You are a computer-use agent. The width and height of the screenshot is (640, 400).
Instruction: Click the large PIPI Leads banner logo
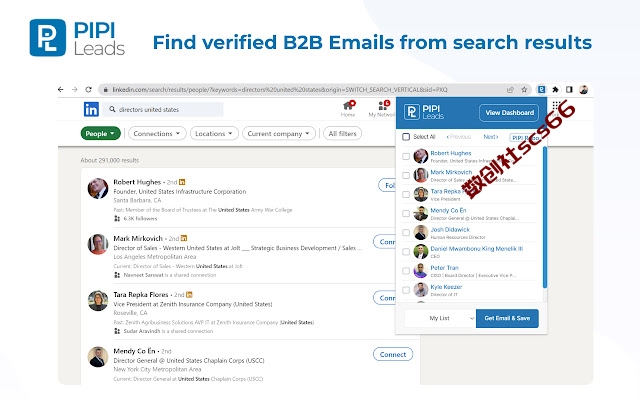[77, 38]
